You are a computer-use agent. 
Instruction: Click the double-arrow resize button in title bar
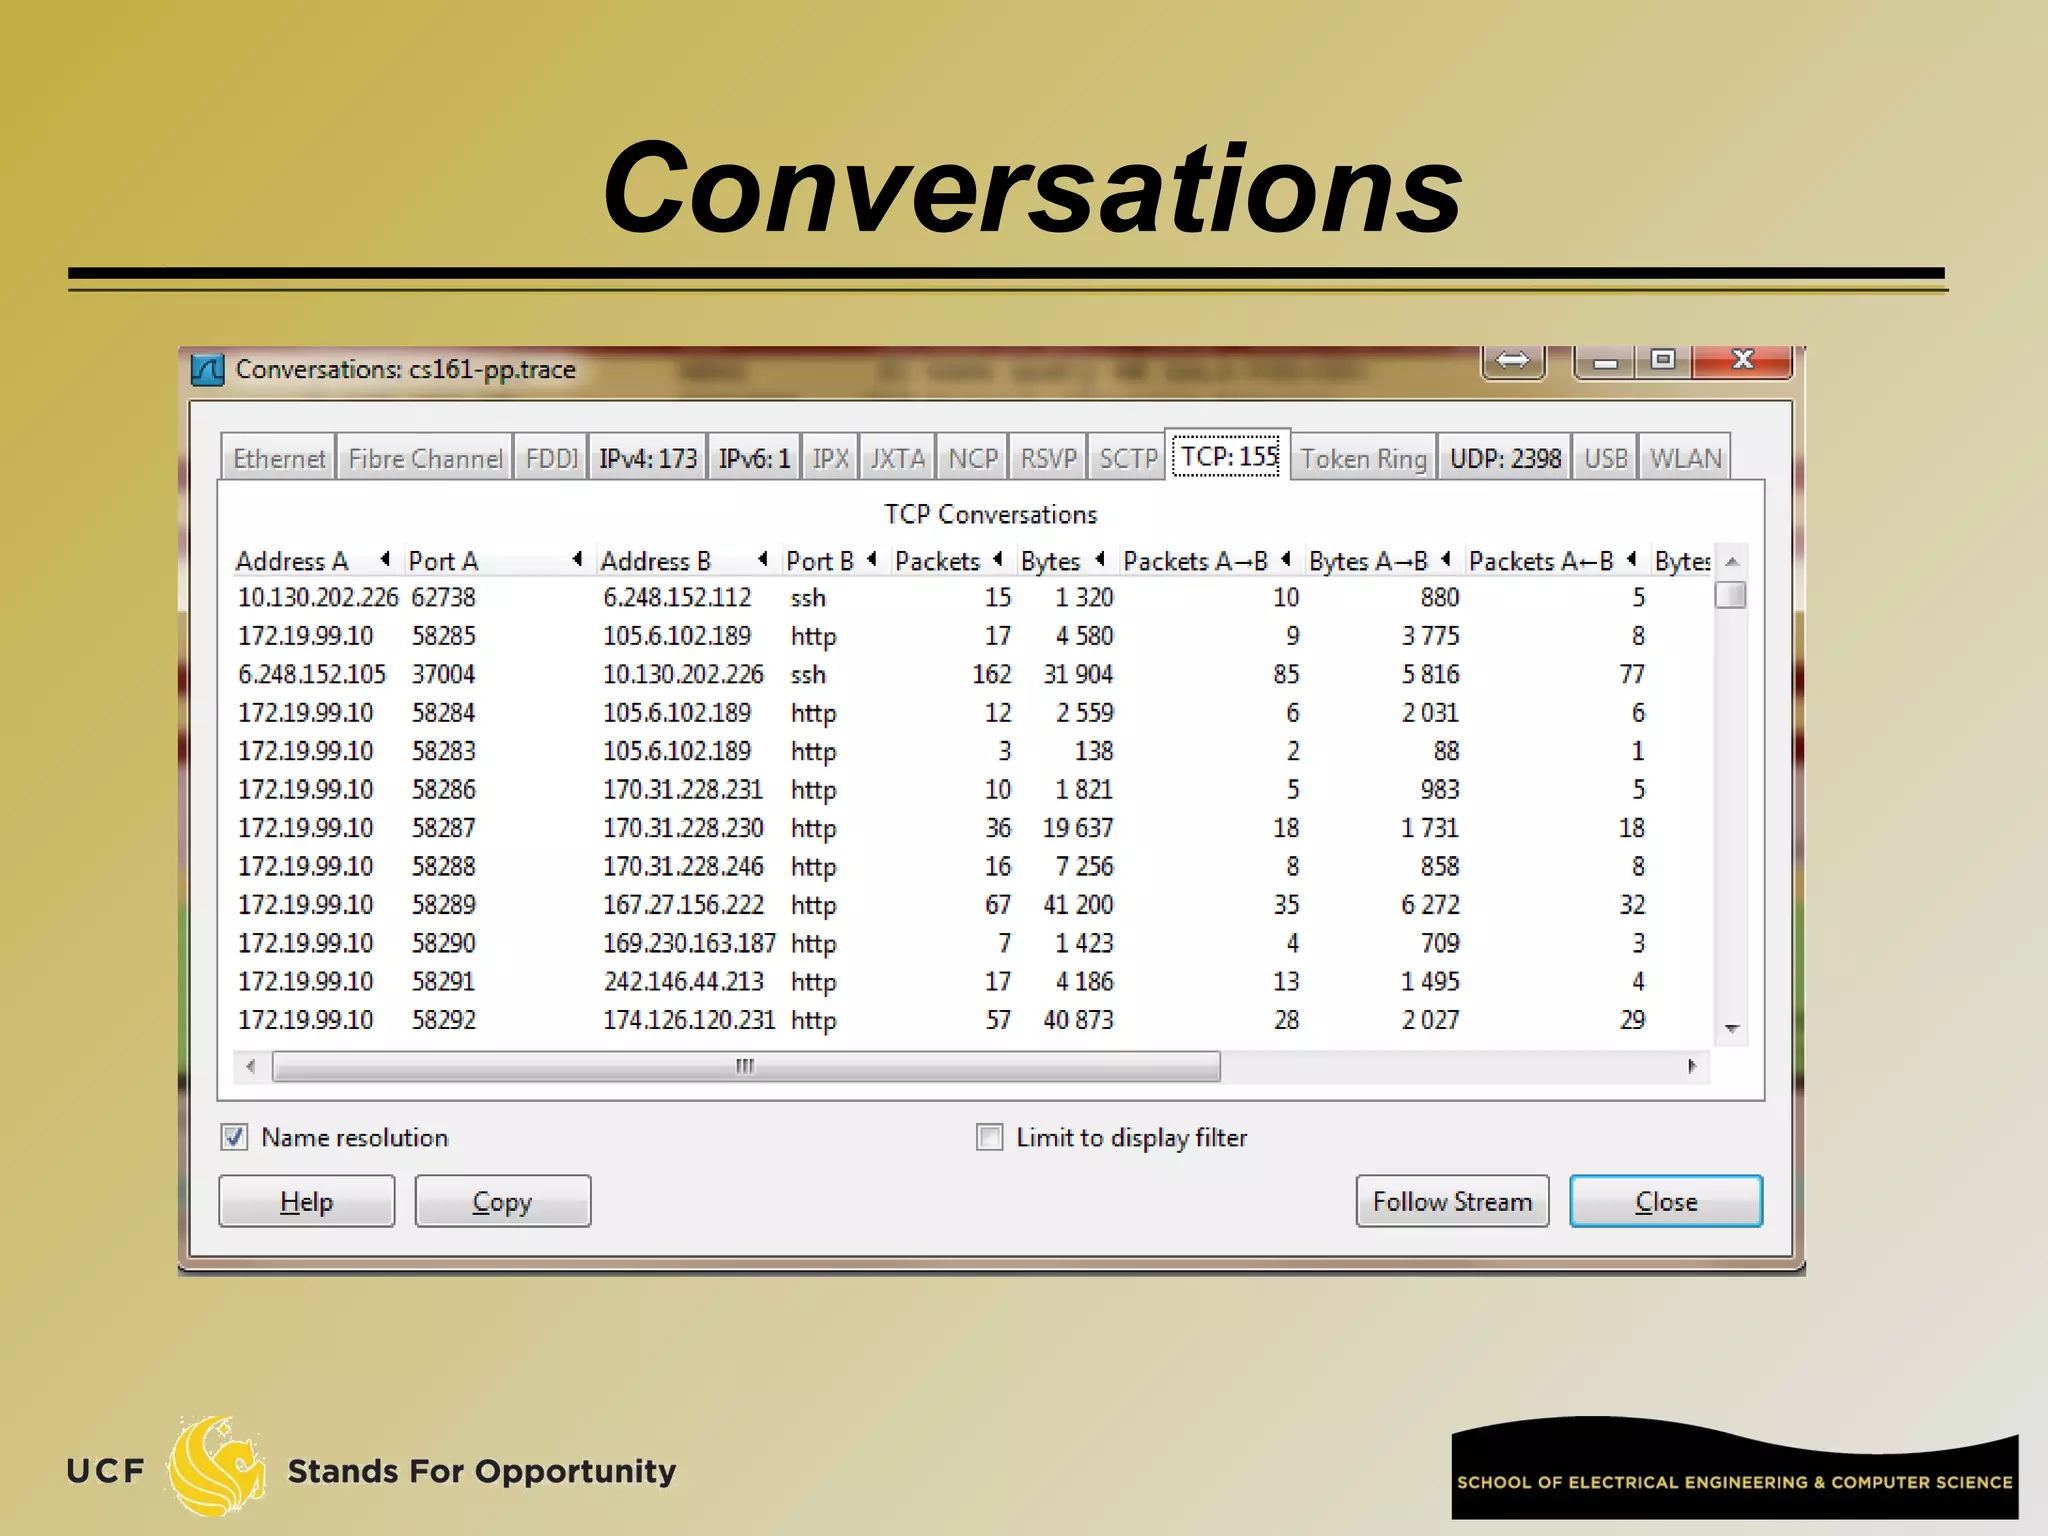point(1513,360)
